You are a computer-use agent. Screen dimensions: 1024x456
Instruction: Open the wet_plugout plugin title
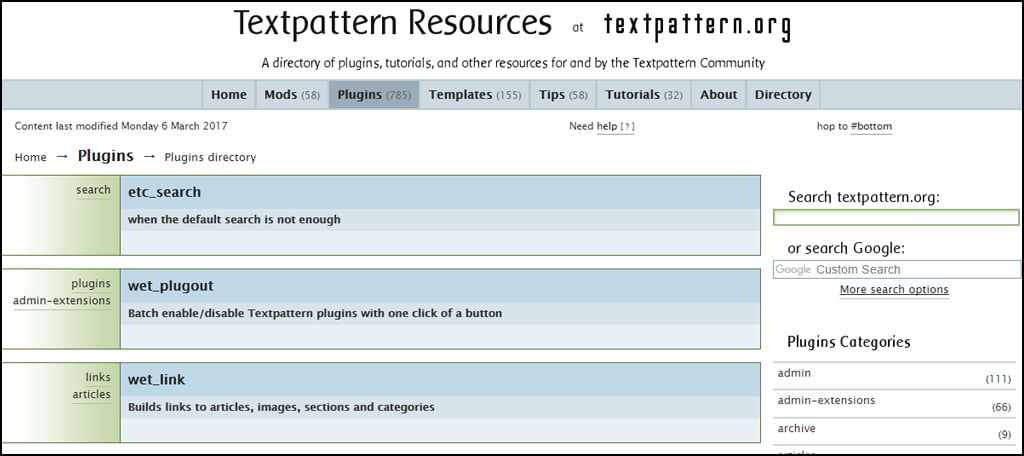coord(170,286)
